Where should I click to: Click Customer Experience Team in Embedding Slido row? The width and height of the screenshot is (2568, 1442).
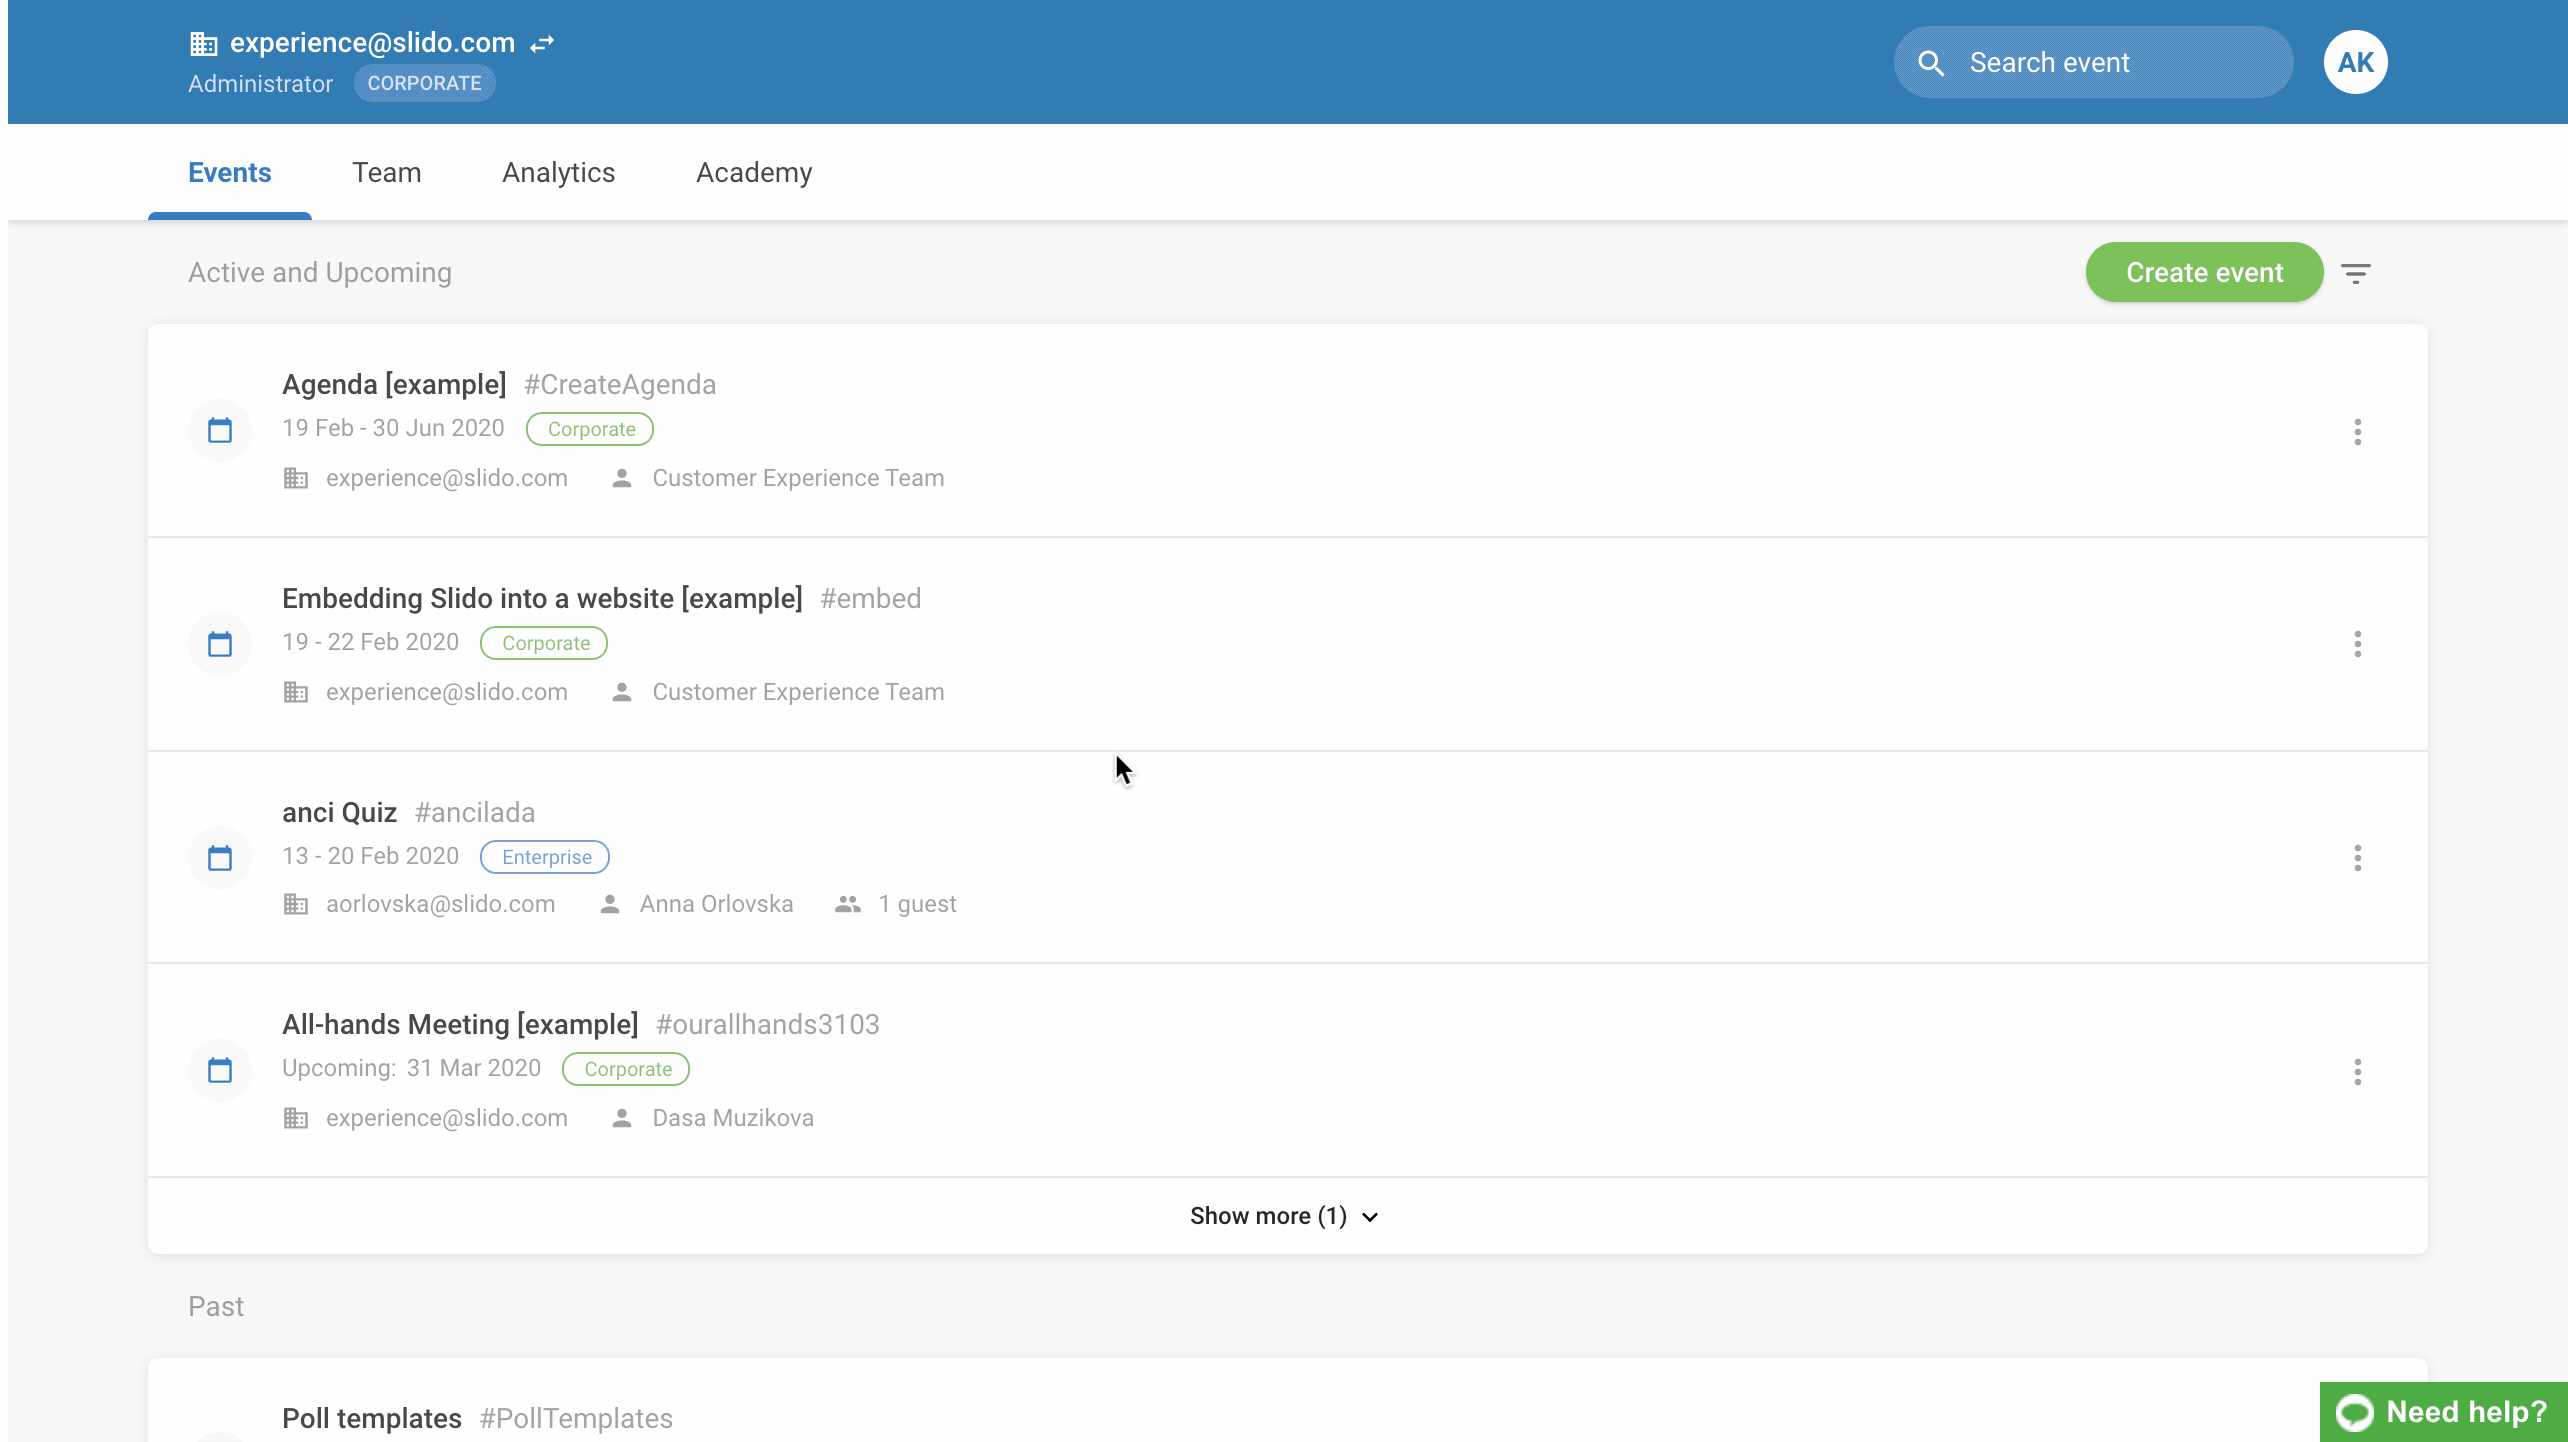tap(798, 692)
